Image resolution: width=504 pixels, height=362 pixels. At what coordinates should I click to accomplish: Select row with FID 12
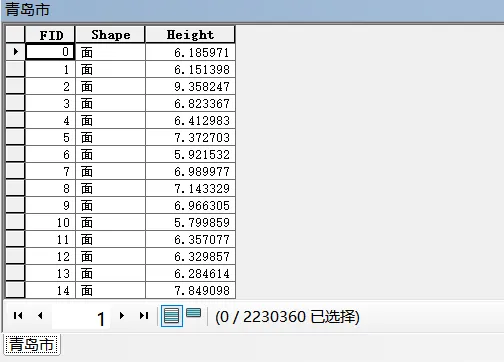[15, 256]
